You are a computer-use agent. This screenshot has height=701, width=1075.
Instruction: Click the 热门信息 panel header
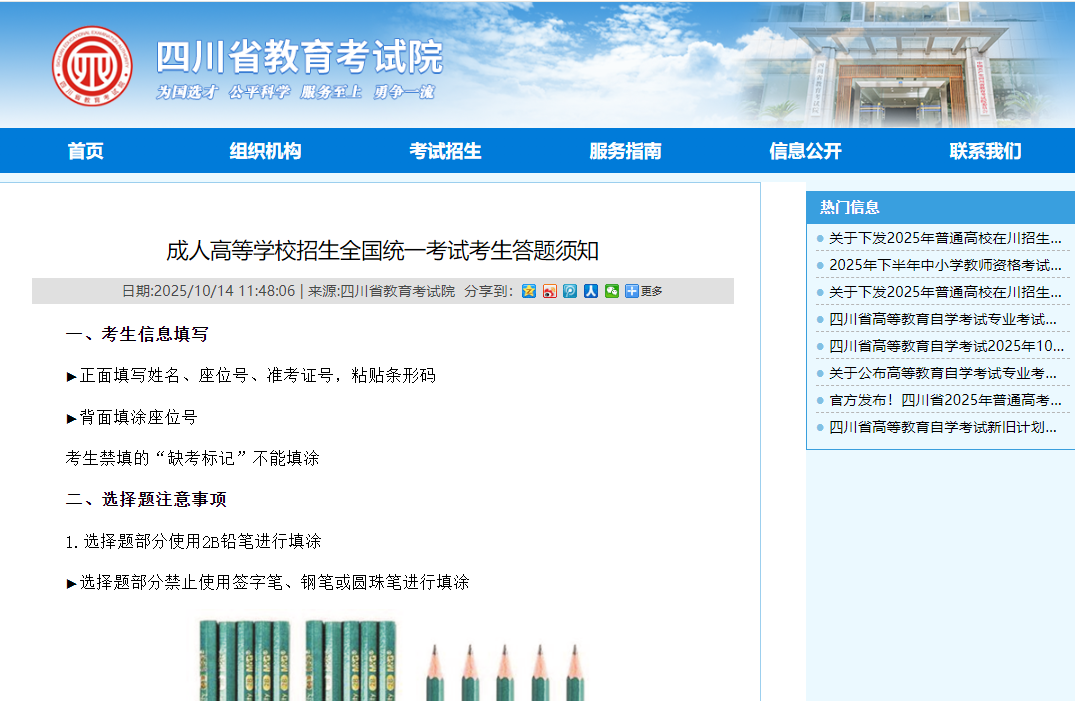[x=850, y=207]
